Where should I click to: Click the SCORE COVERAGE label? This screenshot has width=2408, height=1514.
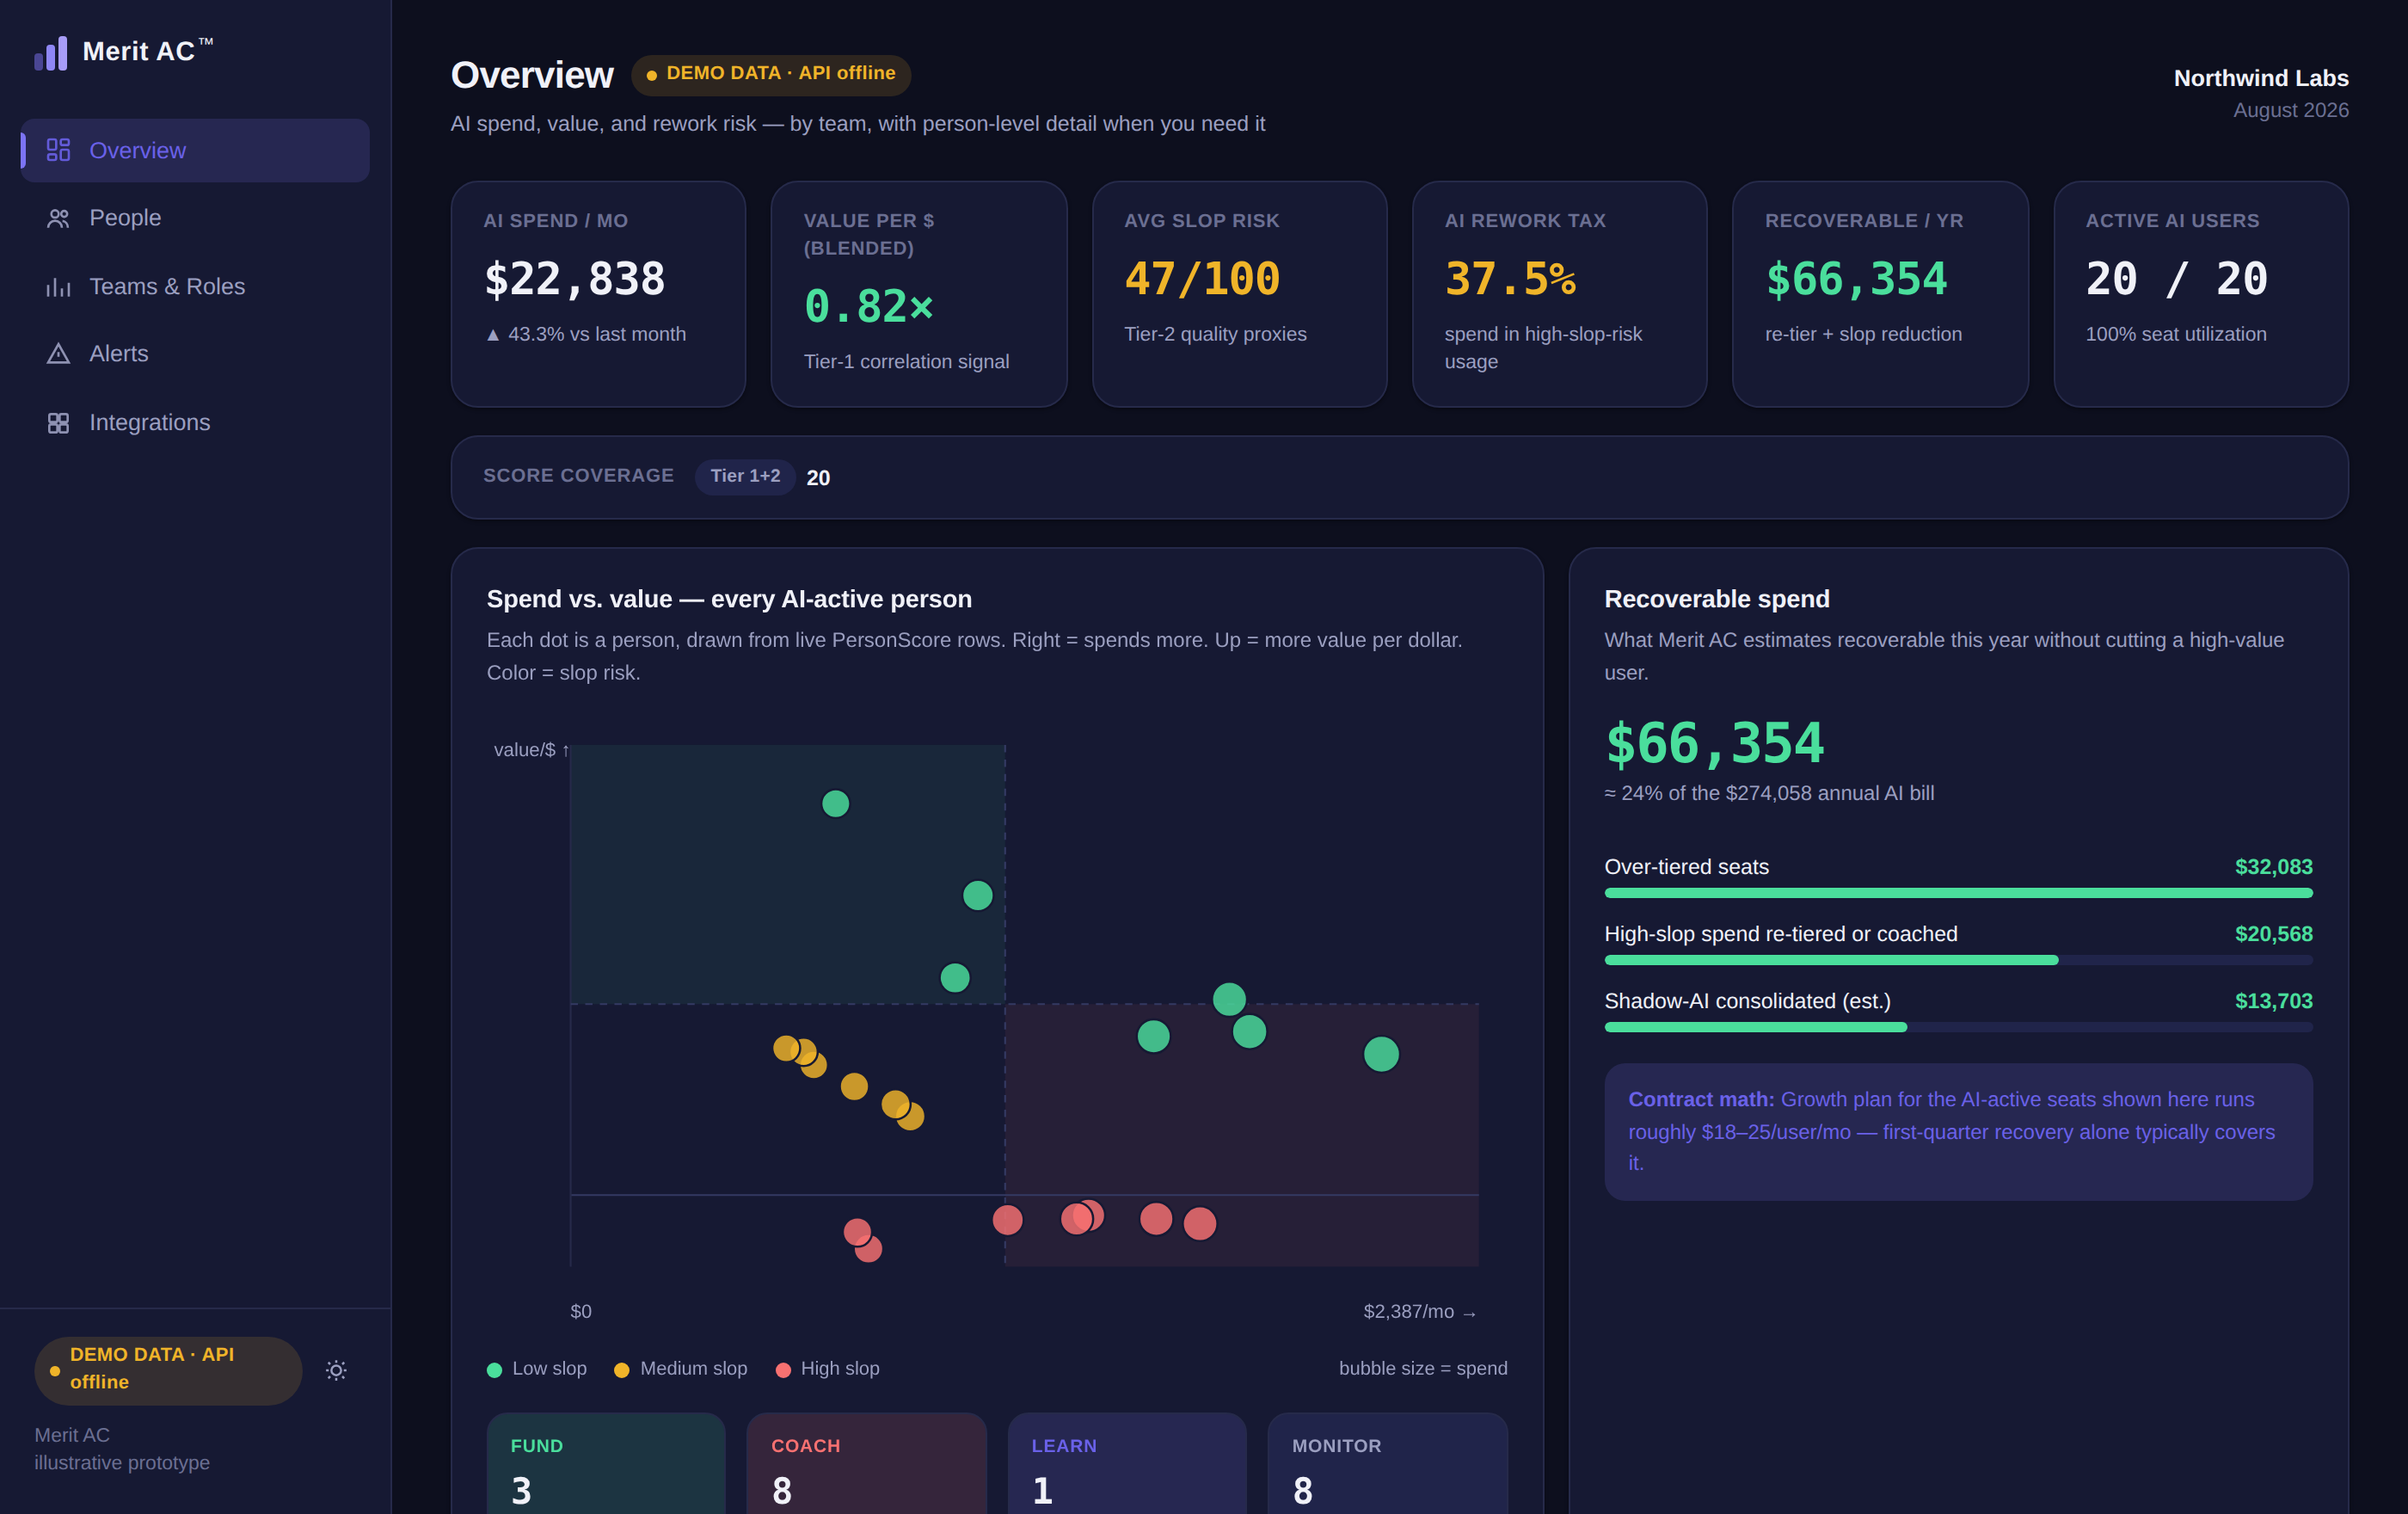[579, 476]
